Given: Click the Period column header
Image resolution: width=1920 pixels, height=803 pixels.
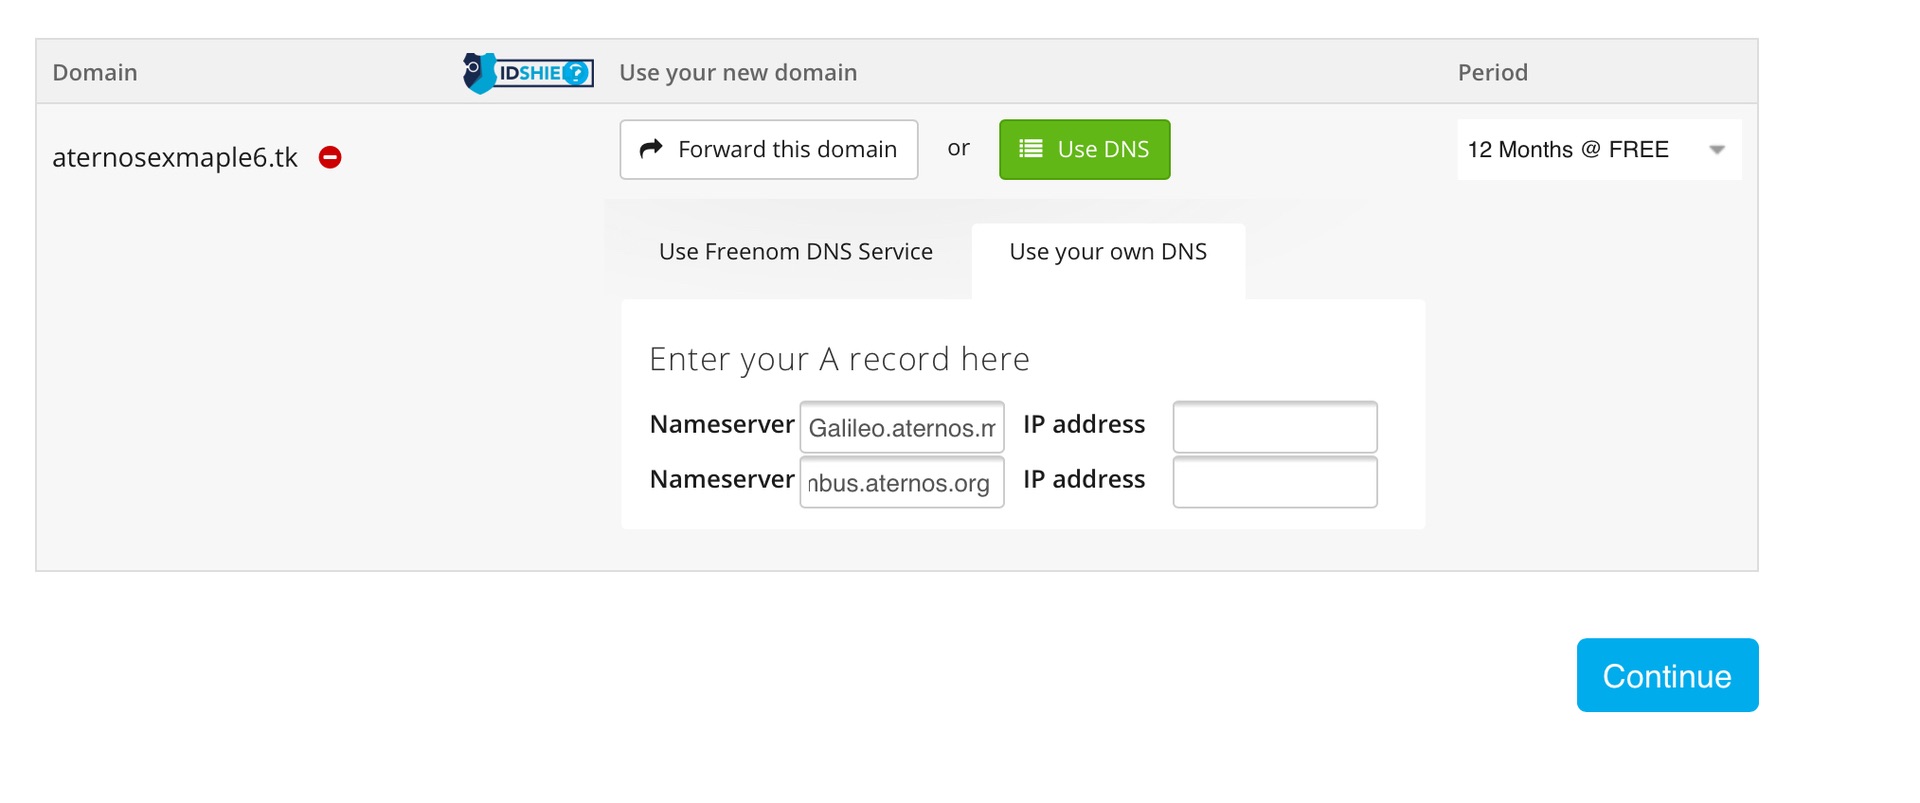Looking at the screenshot, I should [x=1492, y=72].
